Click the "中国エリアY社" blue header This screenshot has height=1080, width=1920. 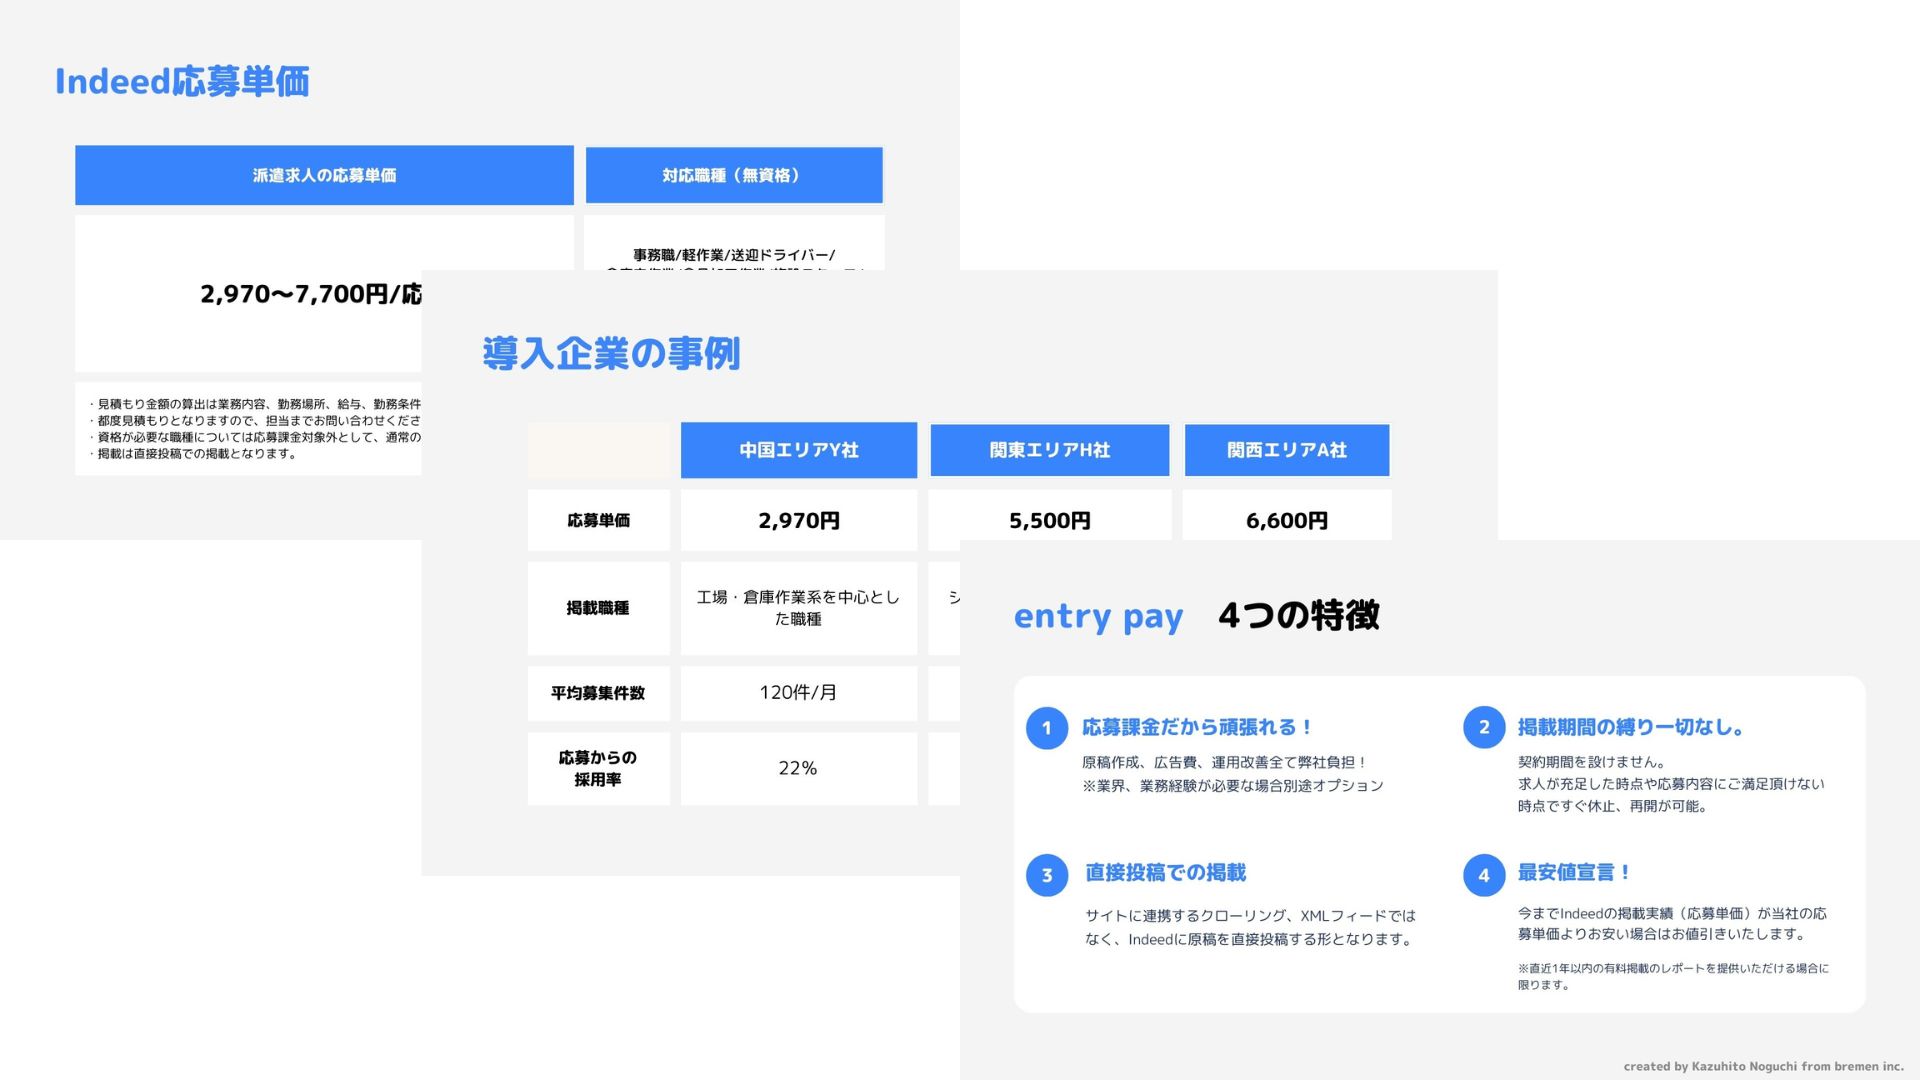click(x=798, y=450)
